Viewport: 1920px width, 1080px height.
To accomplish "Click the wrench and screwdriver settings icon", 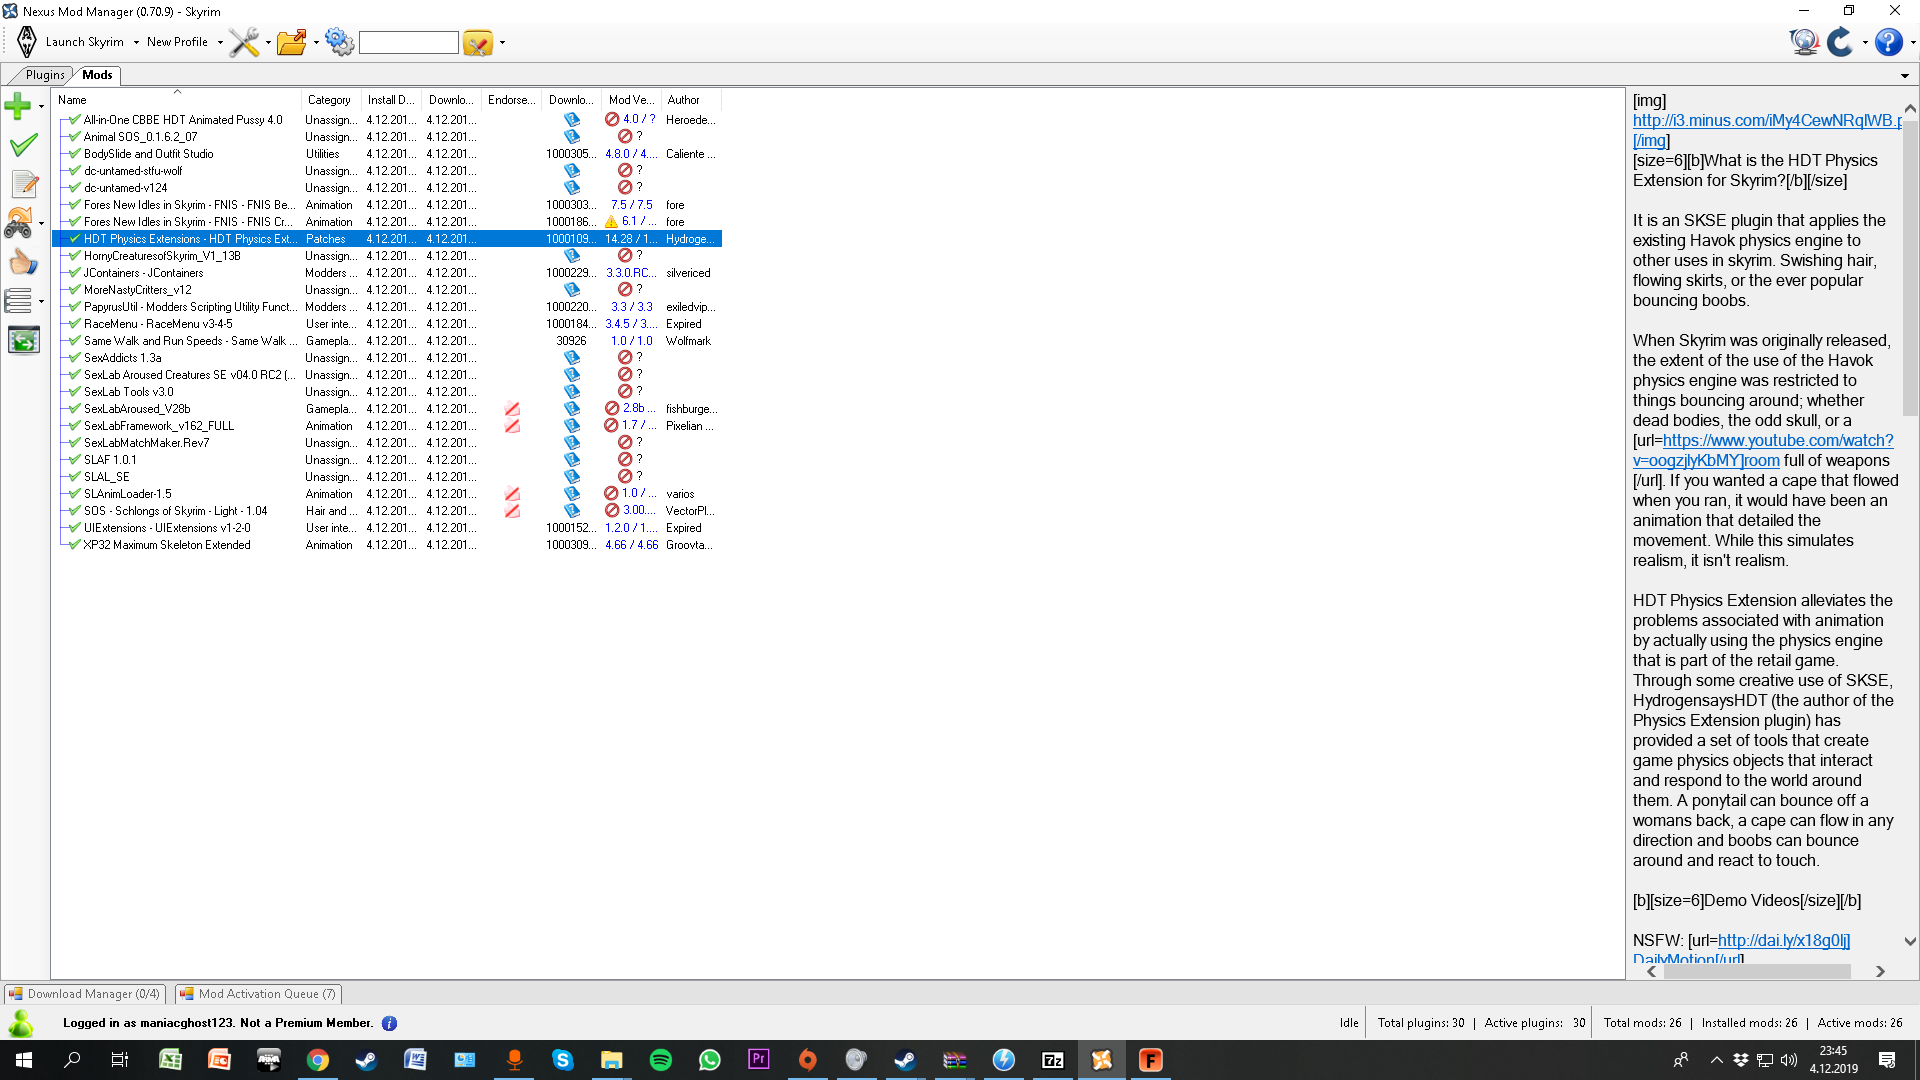I will point(243,42).
